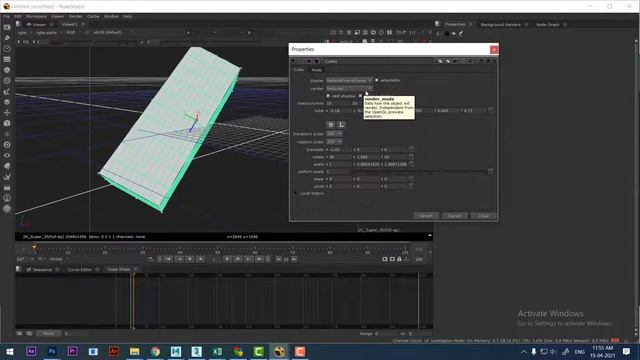Launch Premiere Pro from taskbar
640x360 pixels.
coord(72,351)
